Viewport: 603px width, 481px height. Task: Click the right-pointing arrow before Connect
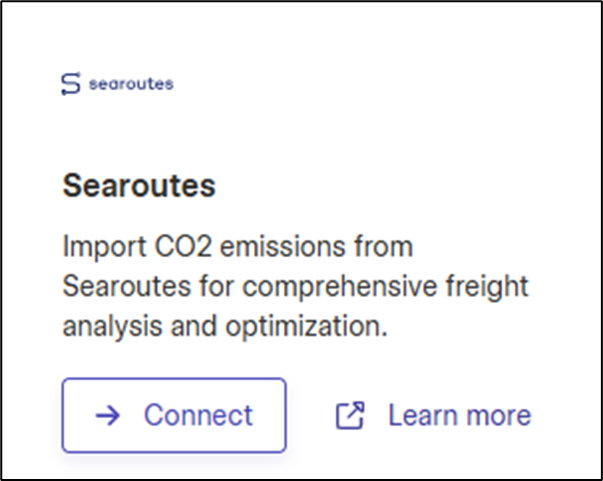tap(108, 415)
